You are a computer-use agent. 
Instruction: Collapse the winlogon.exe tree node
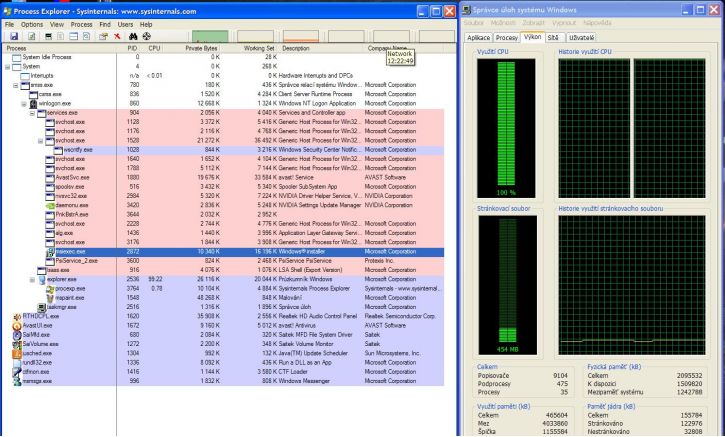24,104
